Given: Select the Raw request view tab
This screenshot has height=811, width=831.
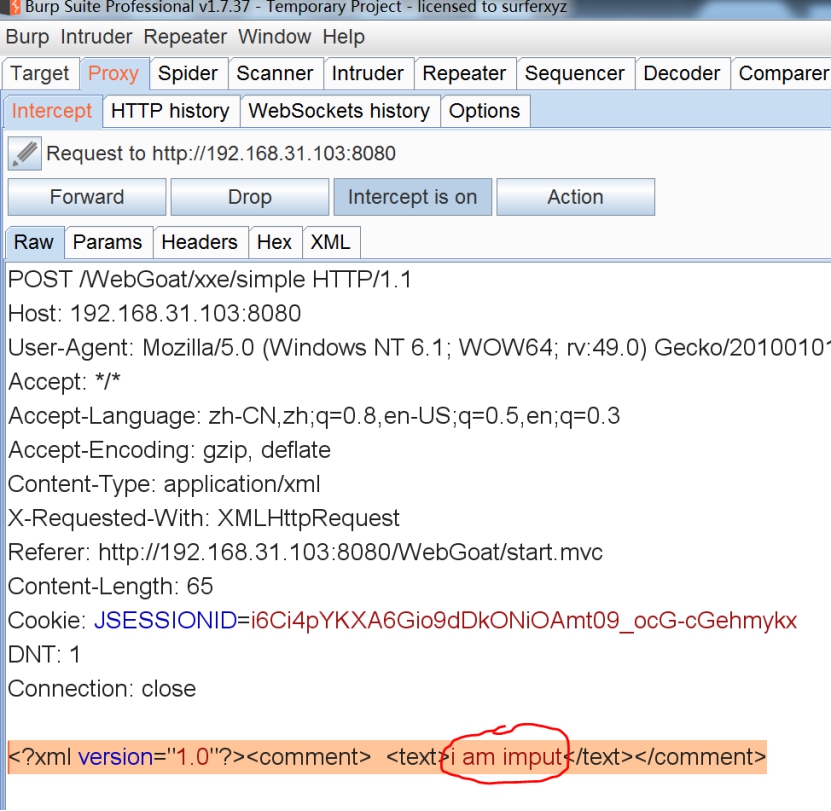Looking at the screenshot, I should tap(34, 242).
